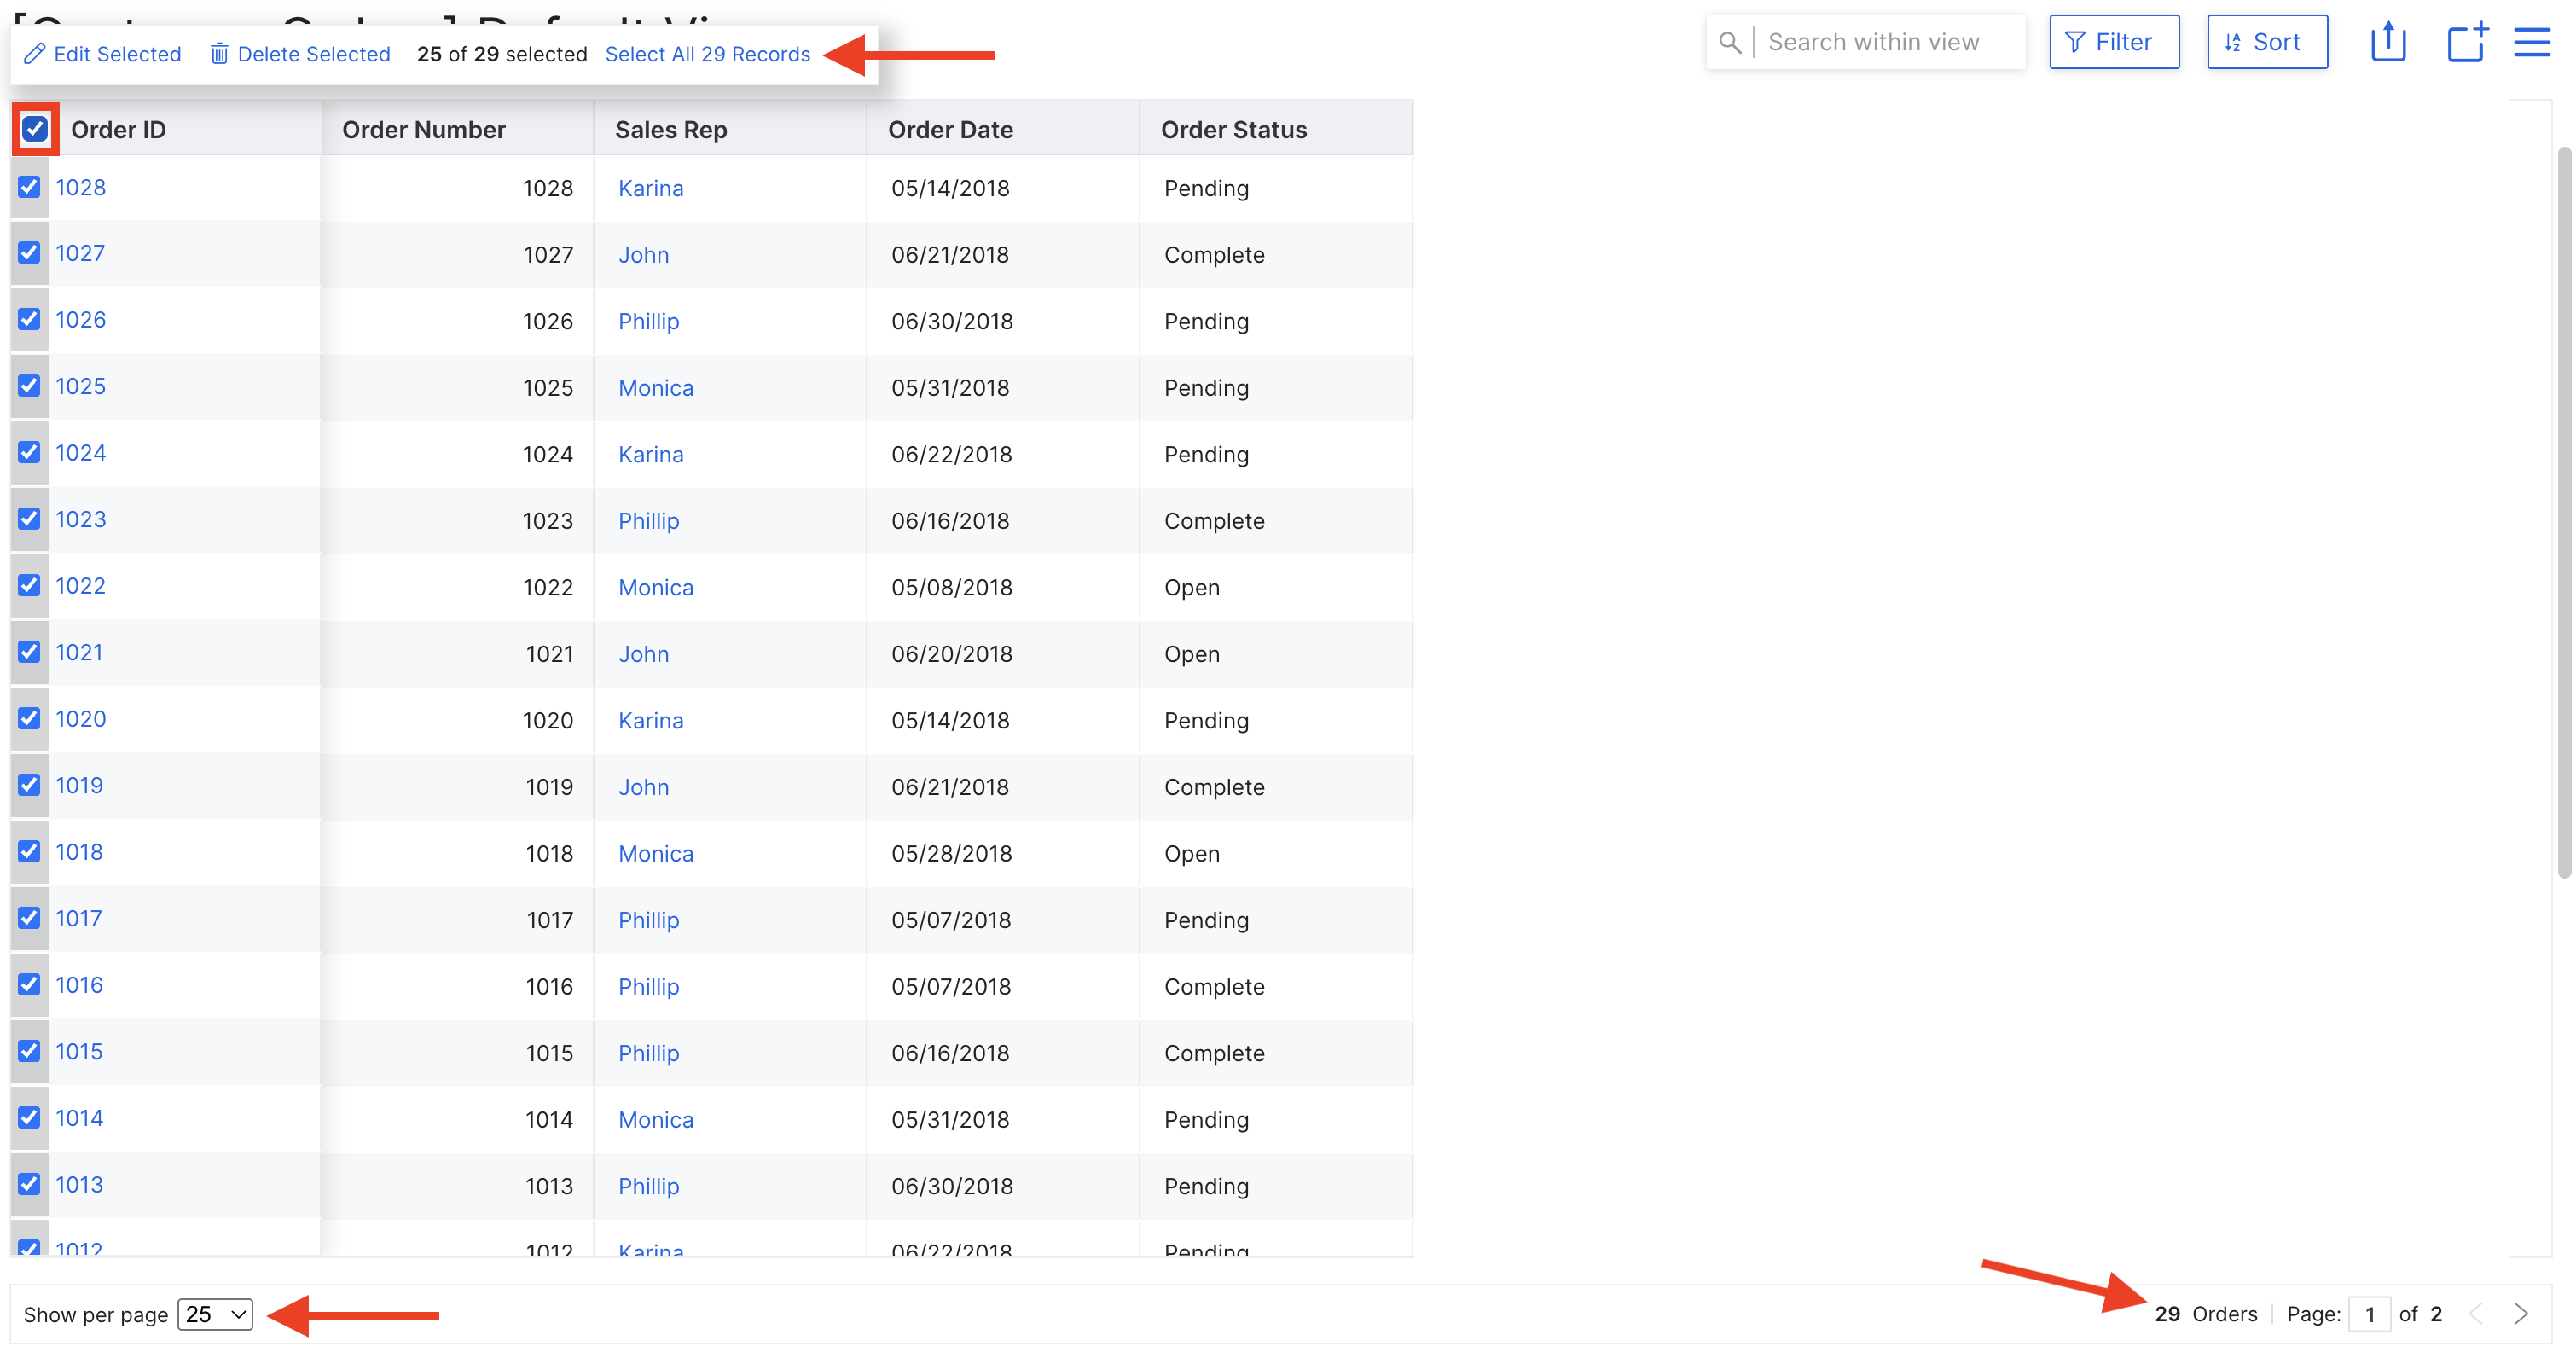Uncheck the checkbox for order 1018
This screenshot has height=1358, width=2576.
29,852
